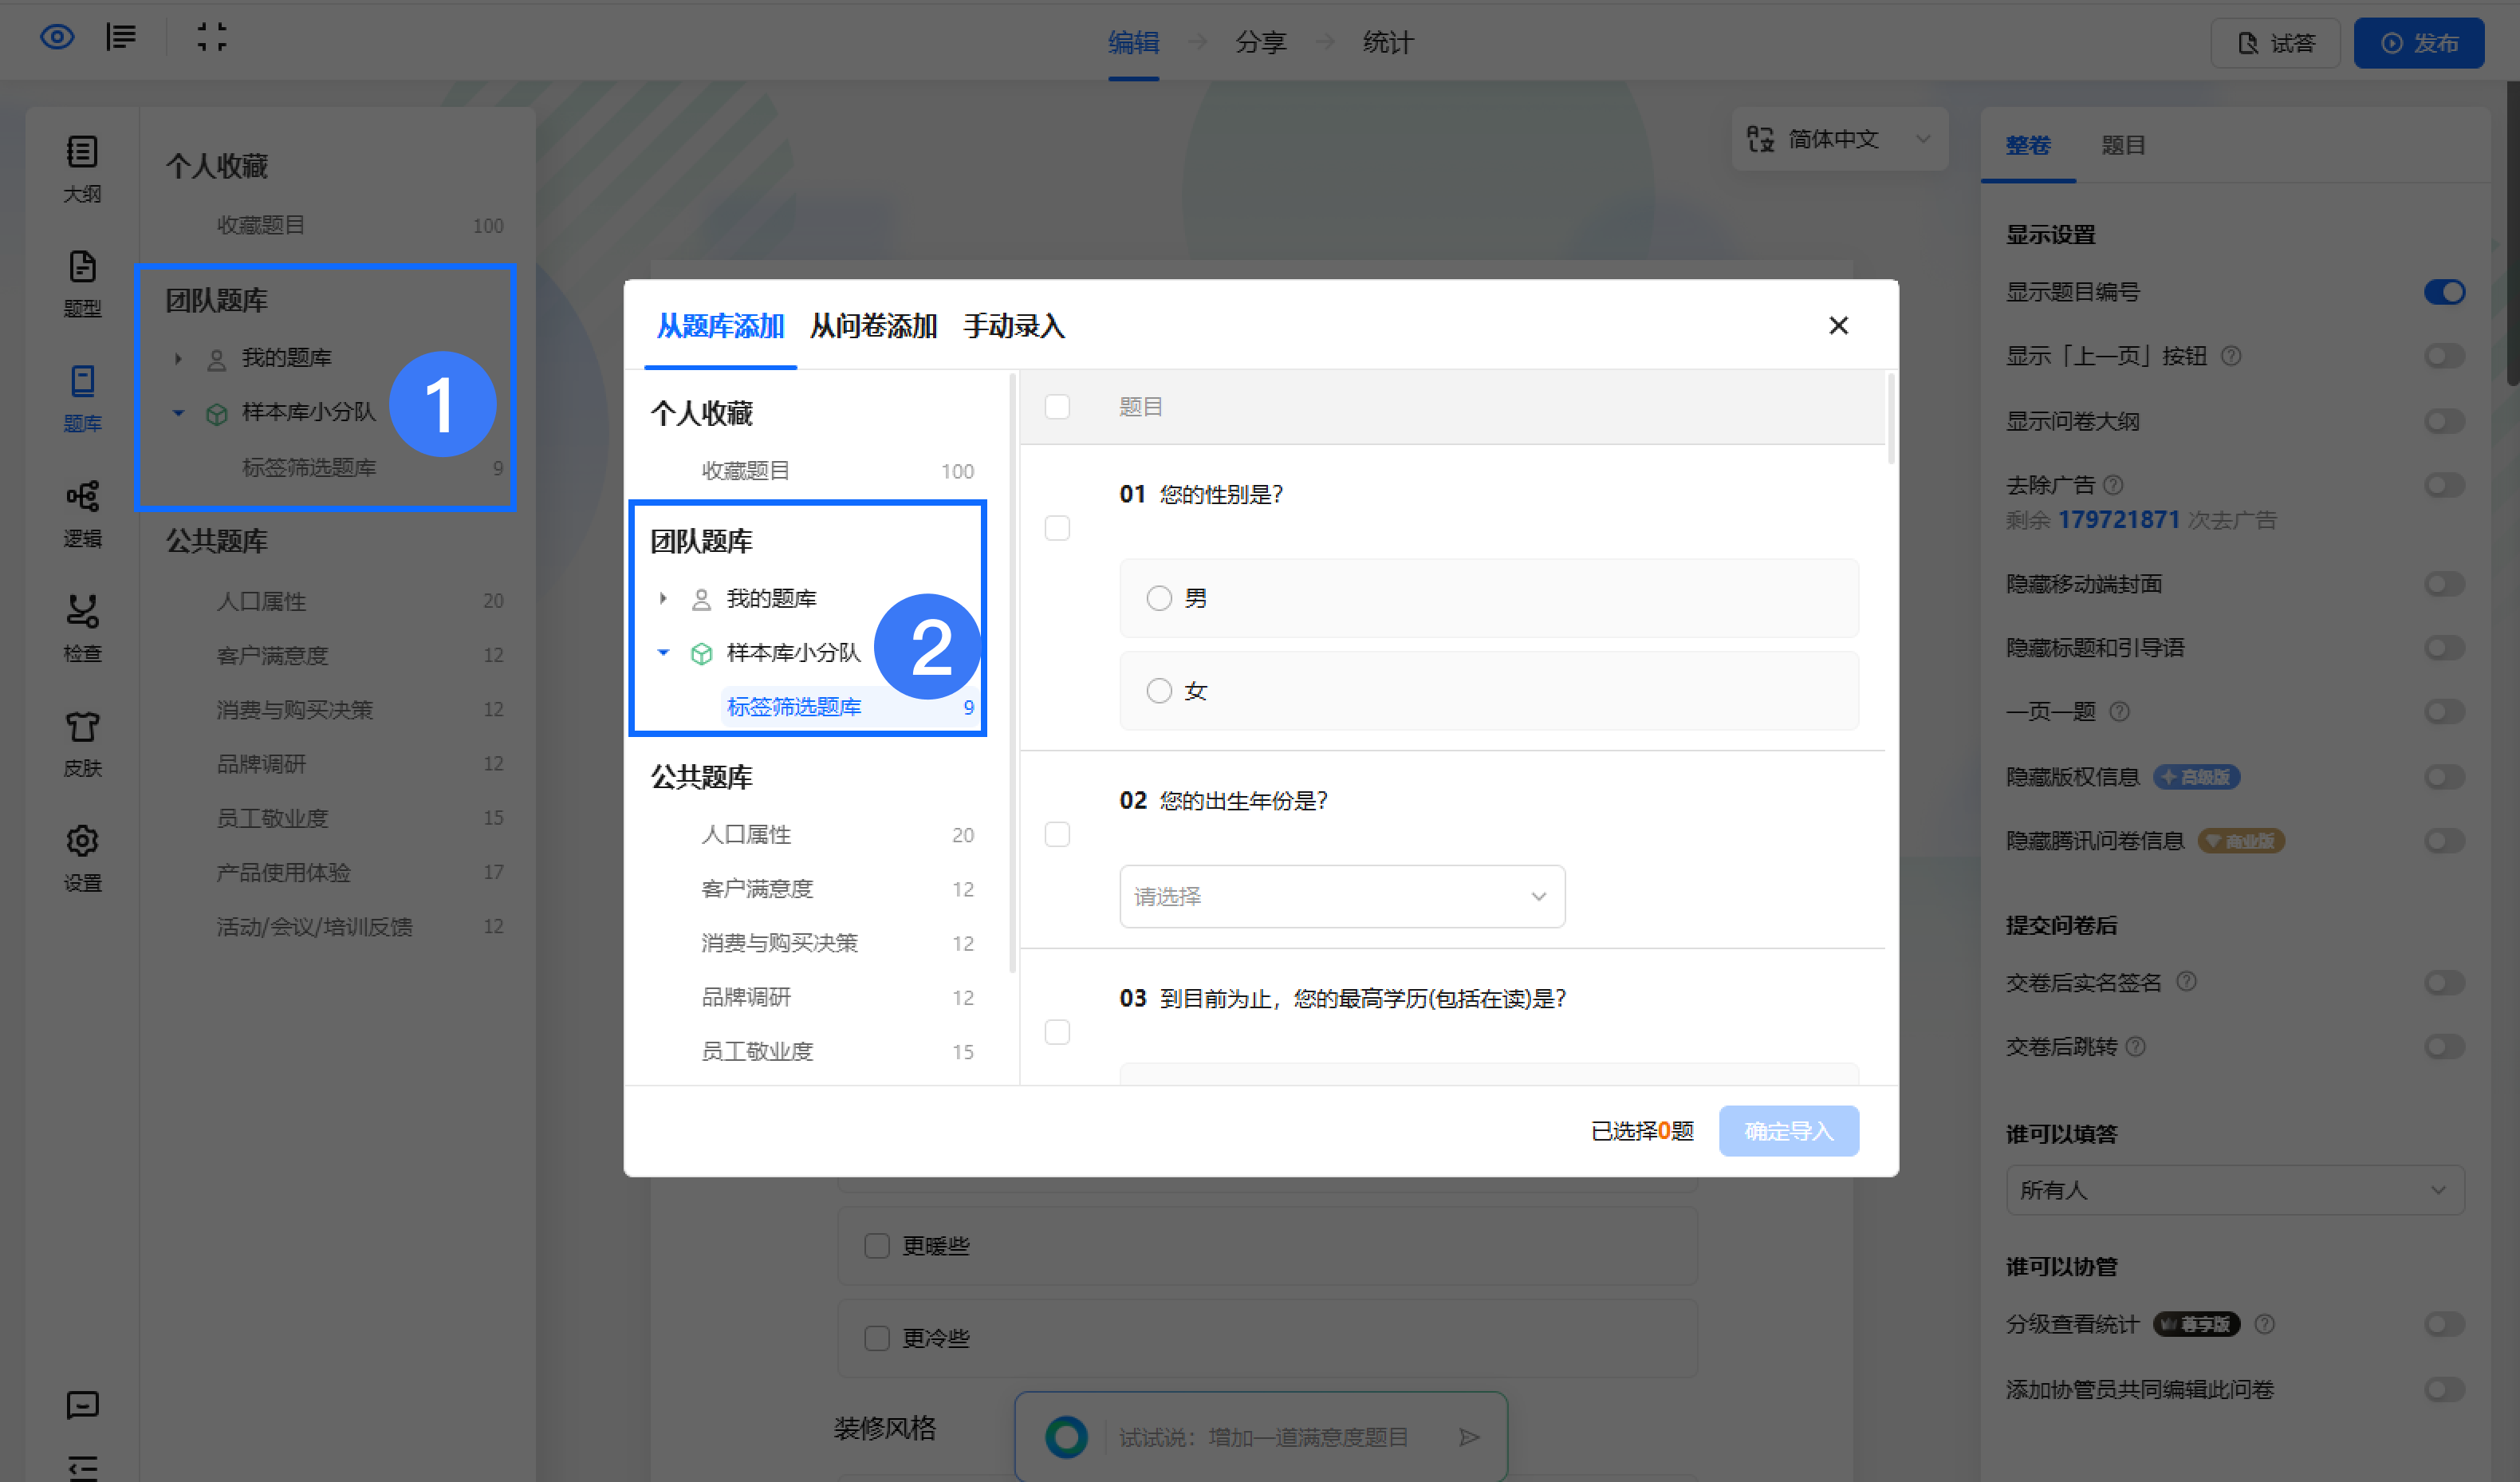Image resolution: width=2520 pixels, height=1482 pixels.
Task: Open the 设置 sidebar panel
Action: pos(82,859)
